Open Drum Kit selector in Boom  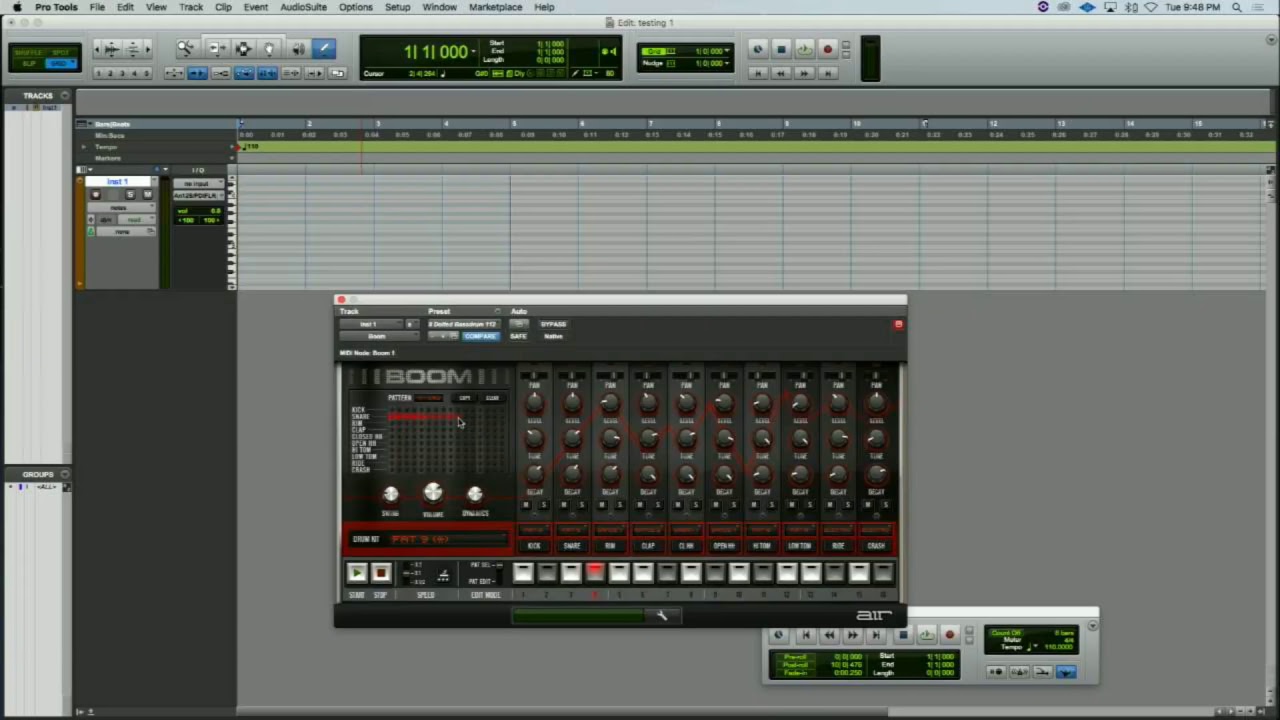[448, 539]
